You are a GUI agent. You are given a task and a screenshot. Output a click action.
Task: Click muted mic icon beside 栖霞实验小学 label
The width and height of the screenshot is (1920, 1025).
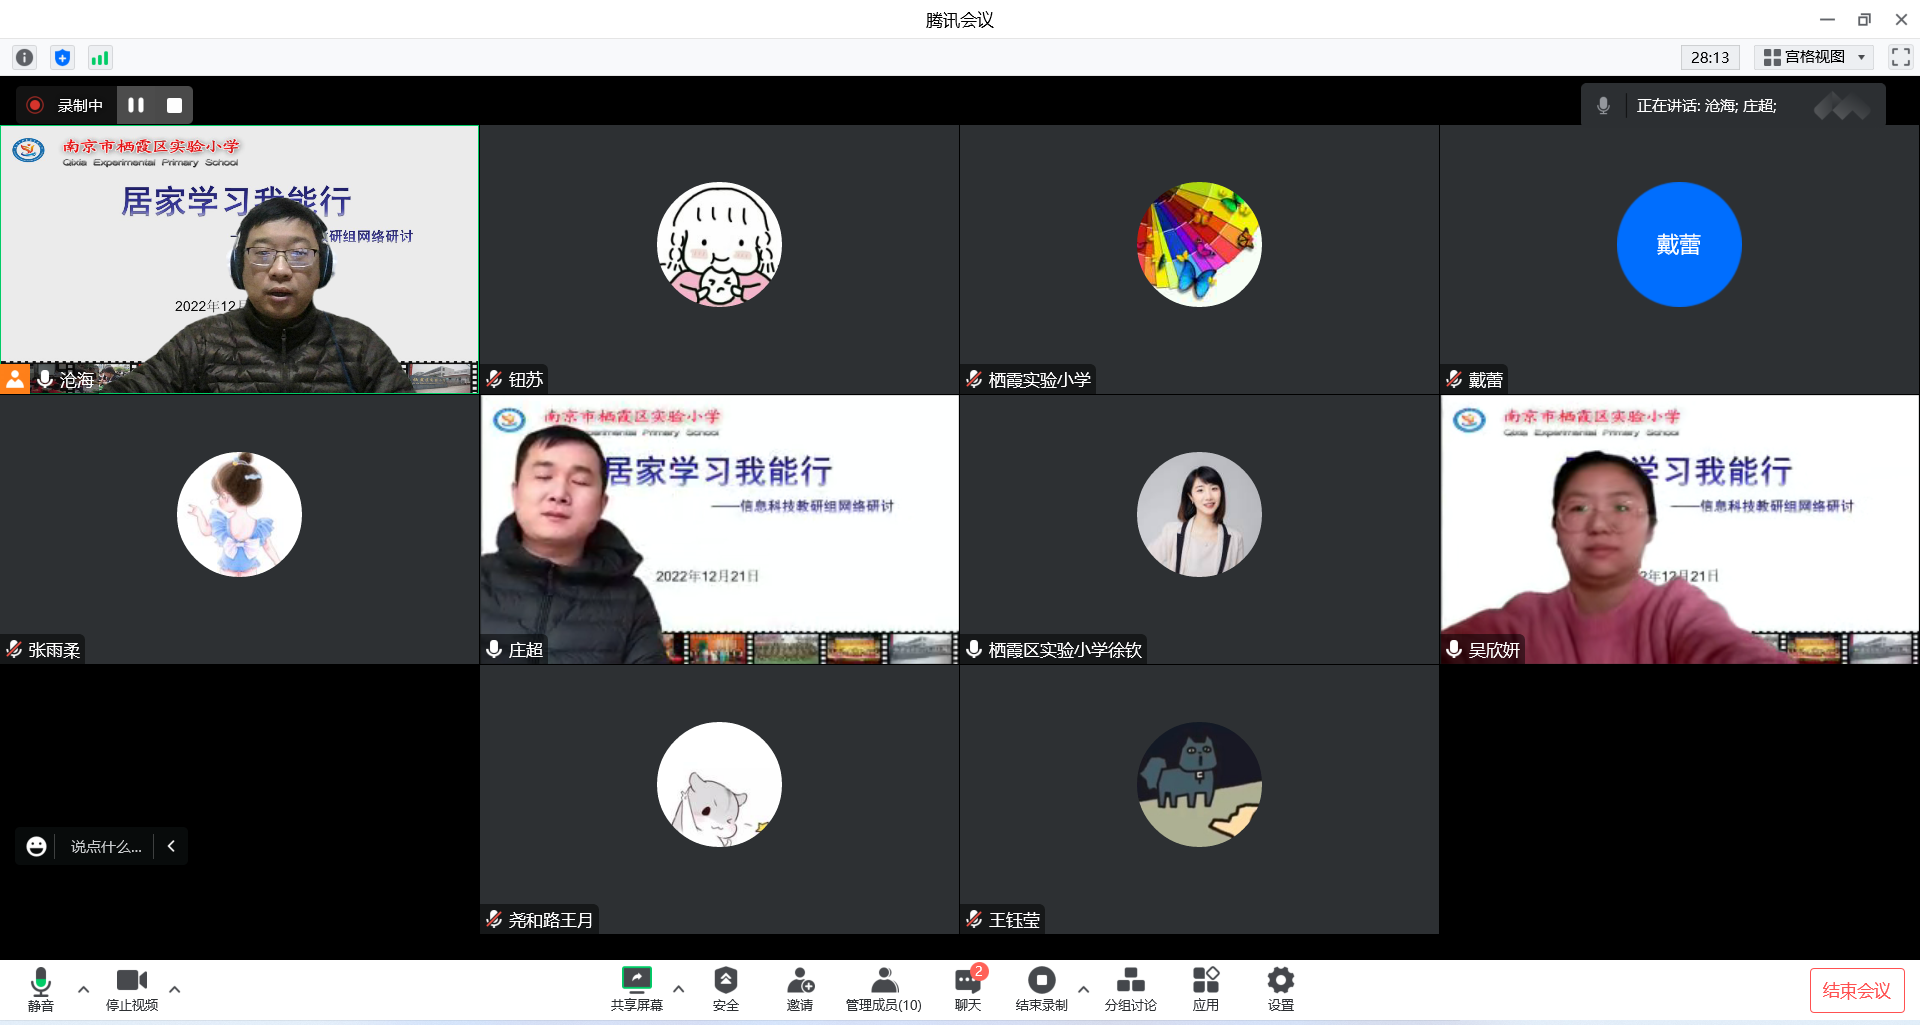974,379
